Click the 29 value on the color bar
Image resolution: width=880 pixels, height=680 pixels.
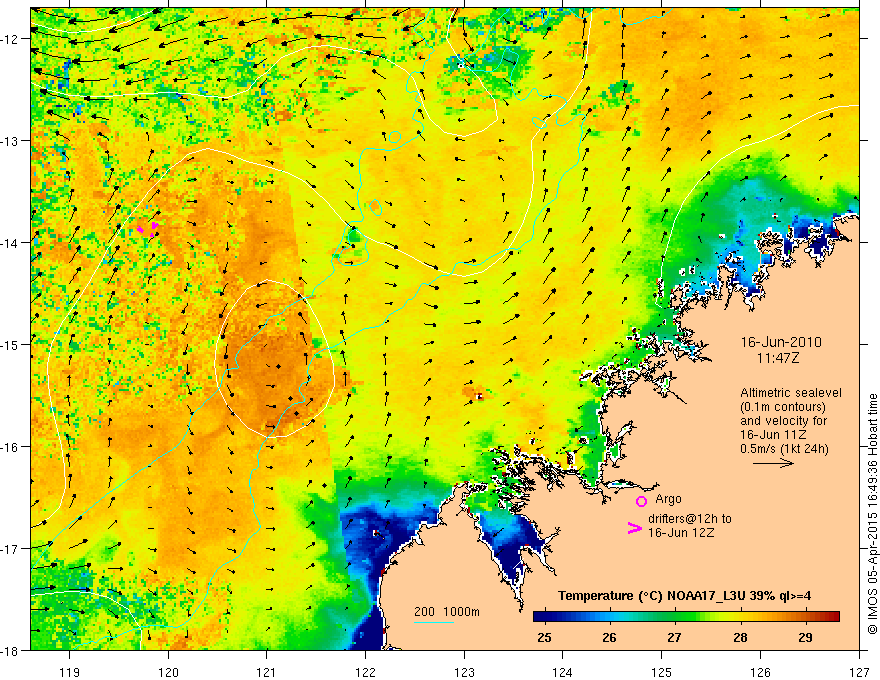805,637
